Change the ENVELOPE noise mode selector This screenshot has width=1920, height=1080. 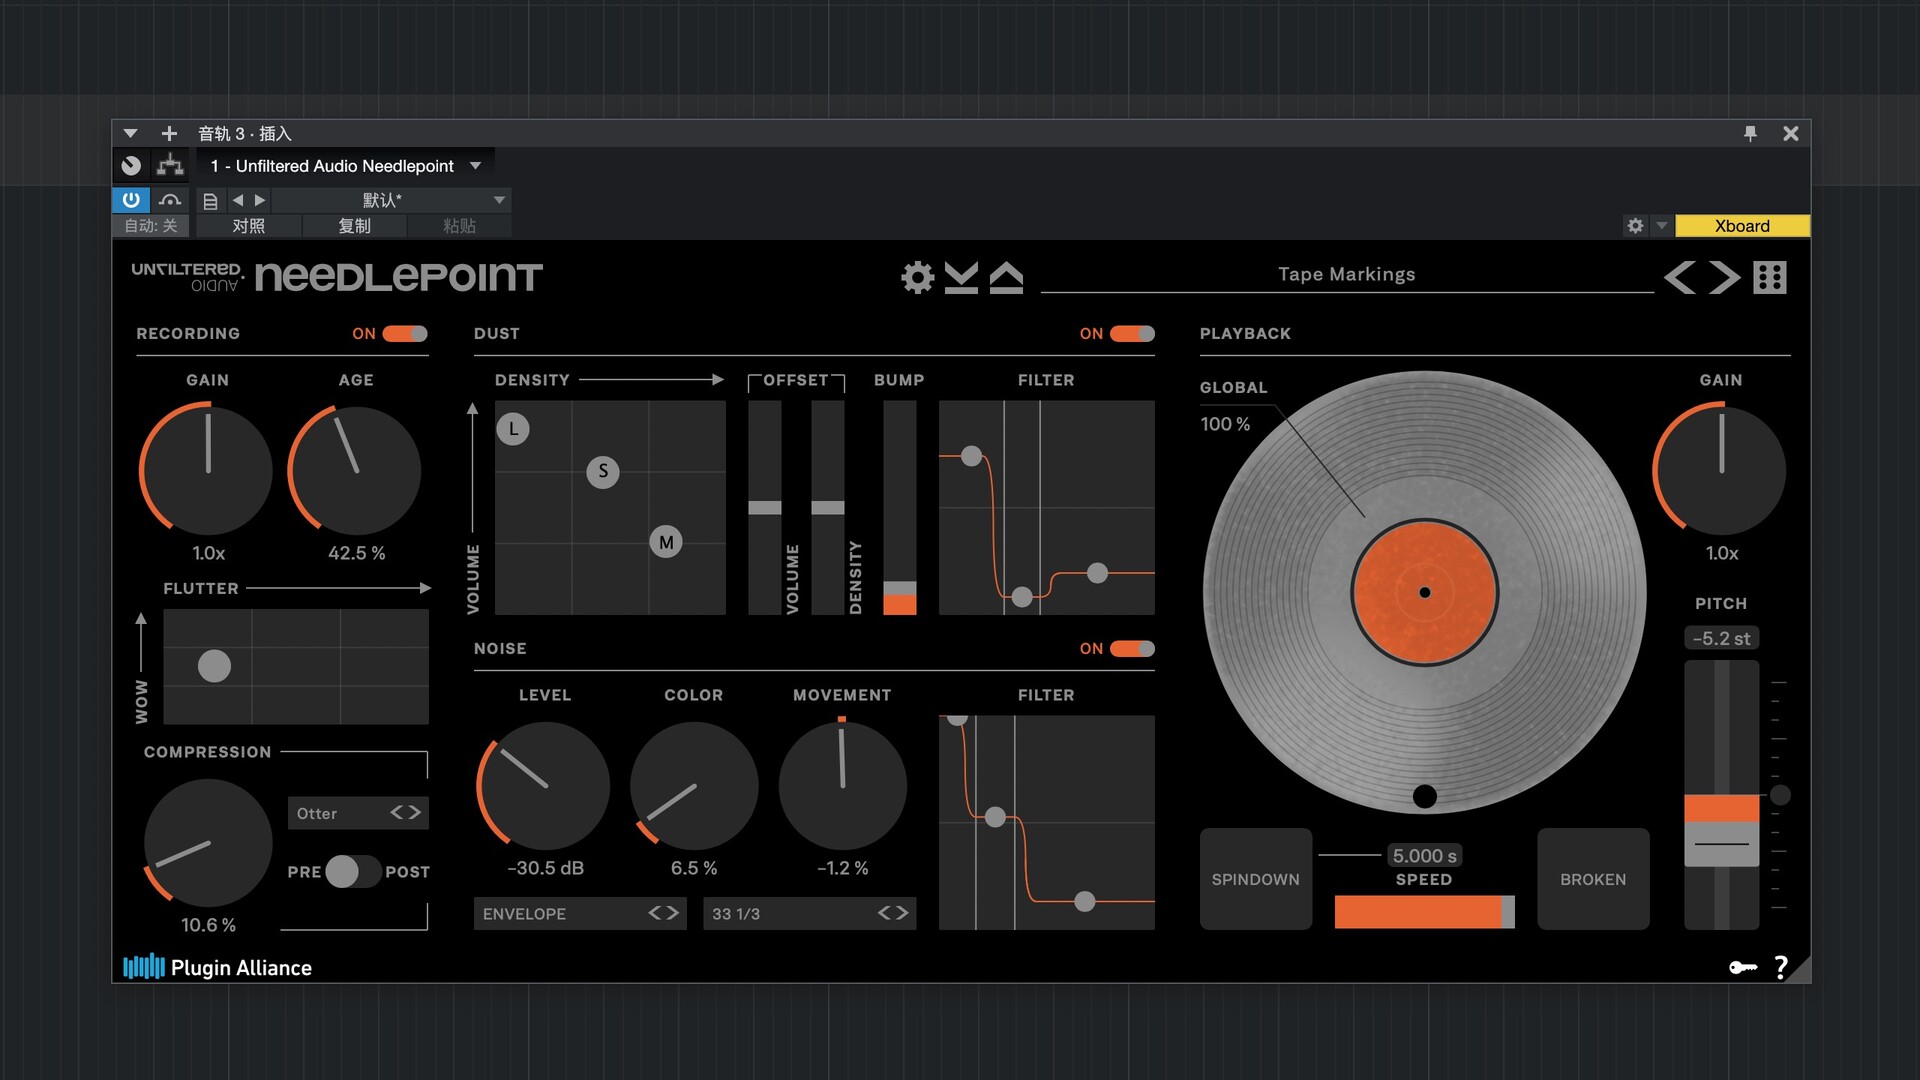(580, 913)
